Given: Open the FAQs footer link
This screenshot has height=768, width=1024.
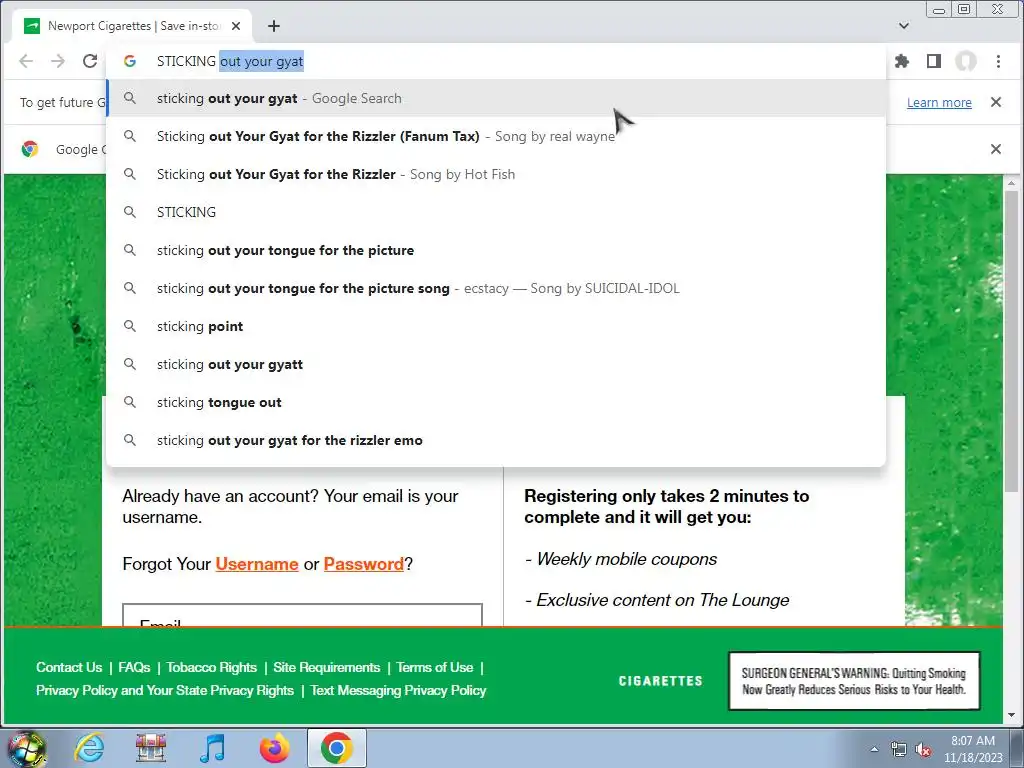Looking at the screenshot, I should [135, 667].
